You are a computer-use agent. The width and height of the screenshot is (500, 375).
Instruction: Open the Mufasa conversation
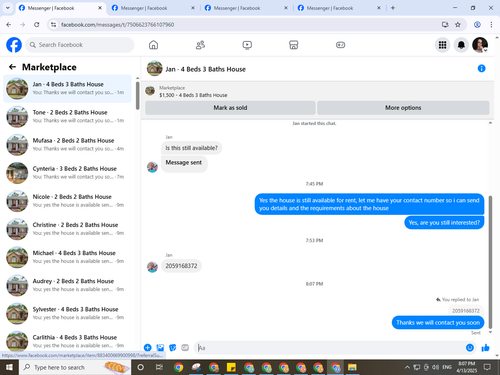[x=68, y=145]
